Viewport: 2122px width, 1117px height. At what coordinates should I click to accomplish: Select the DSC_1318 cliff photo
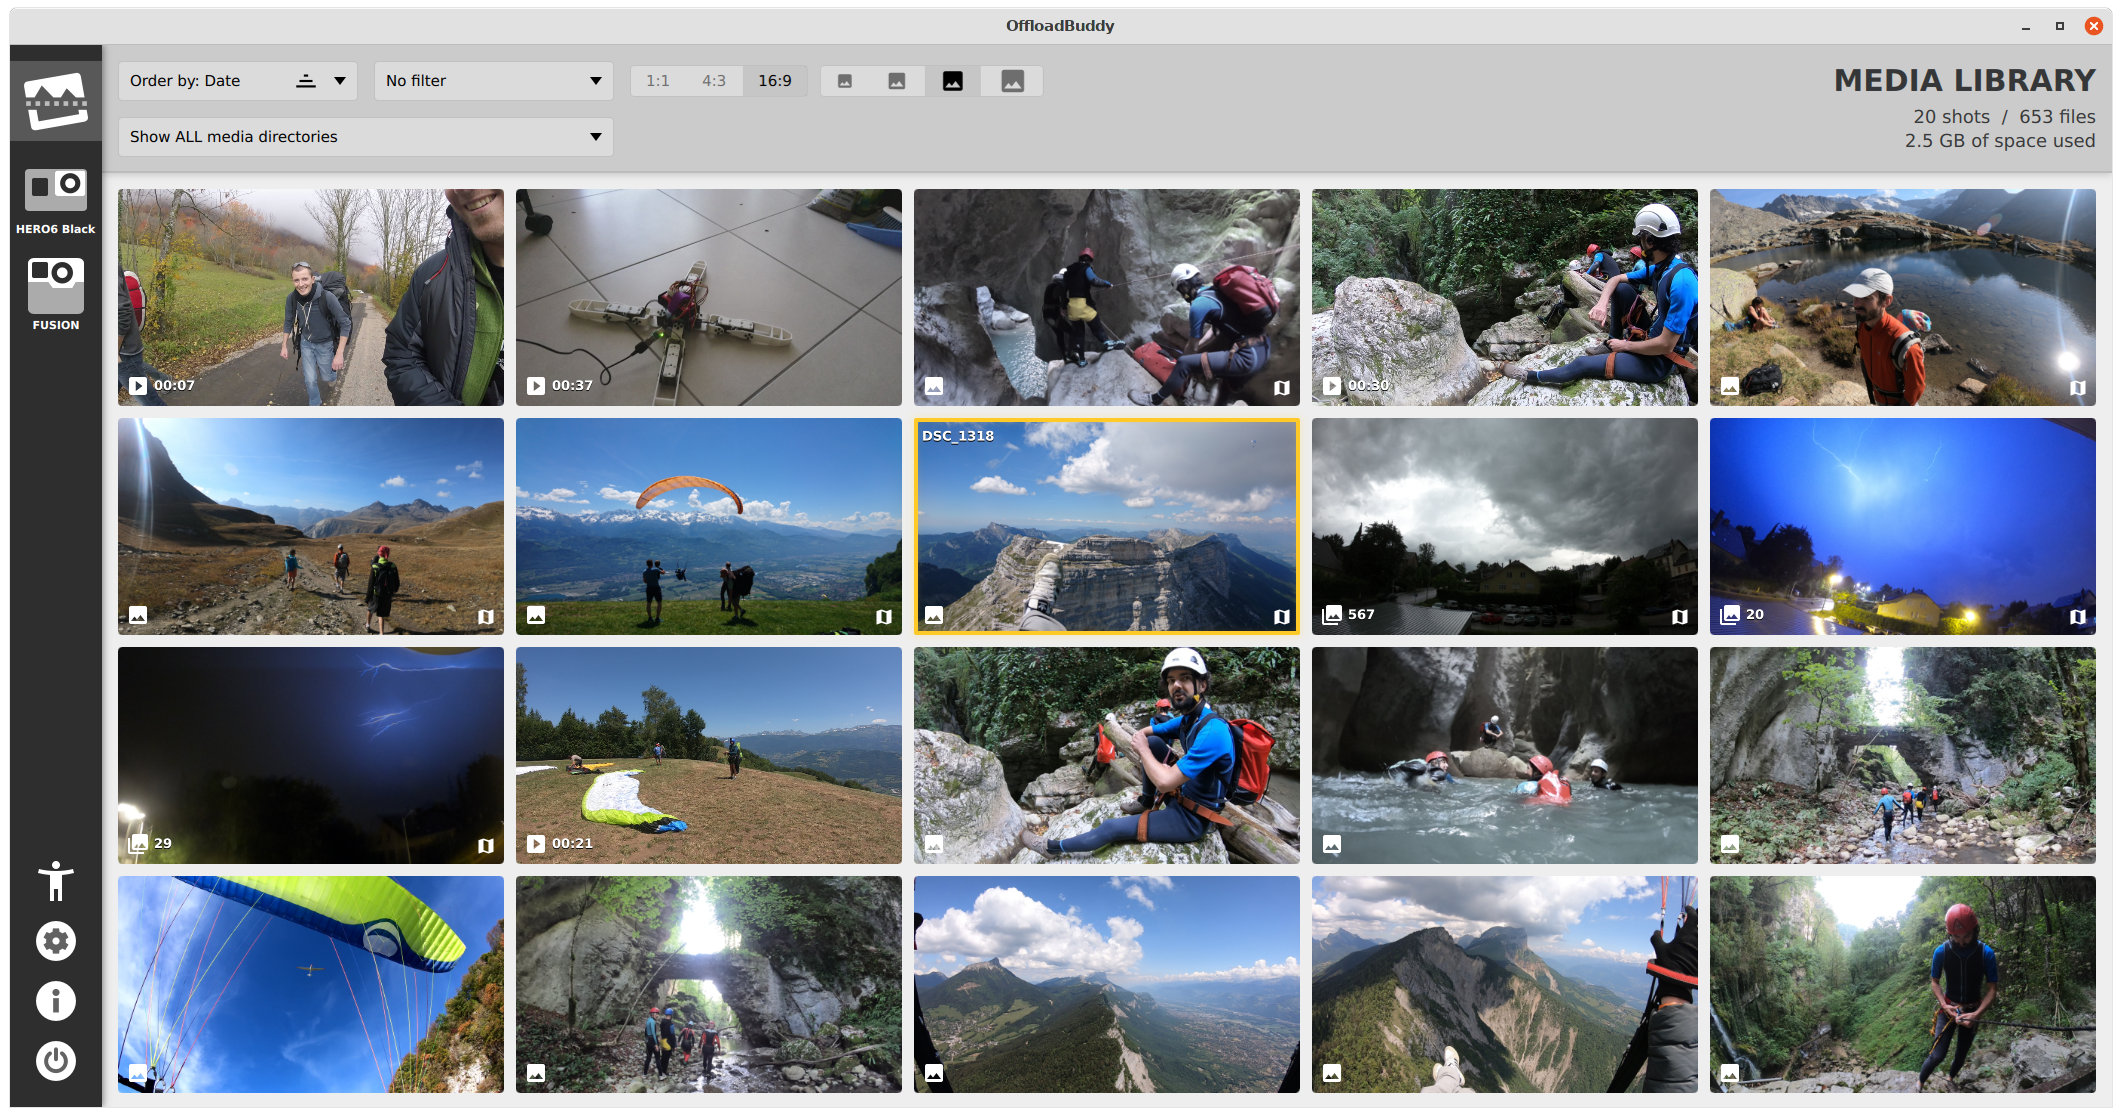pos(1106,526)
